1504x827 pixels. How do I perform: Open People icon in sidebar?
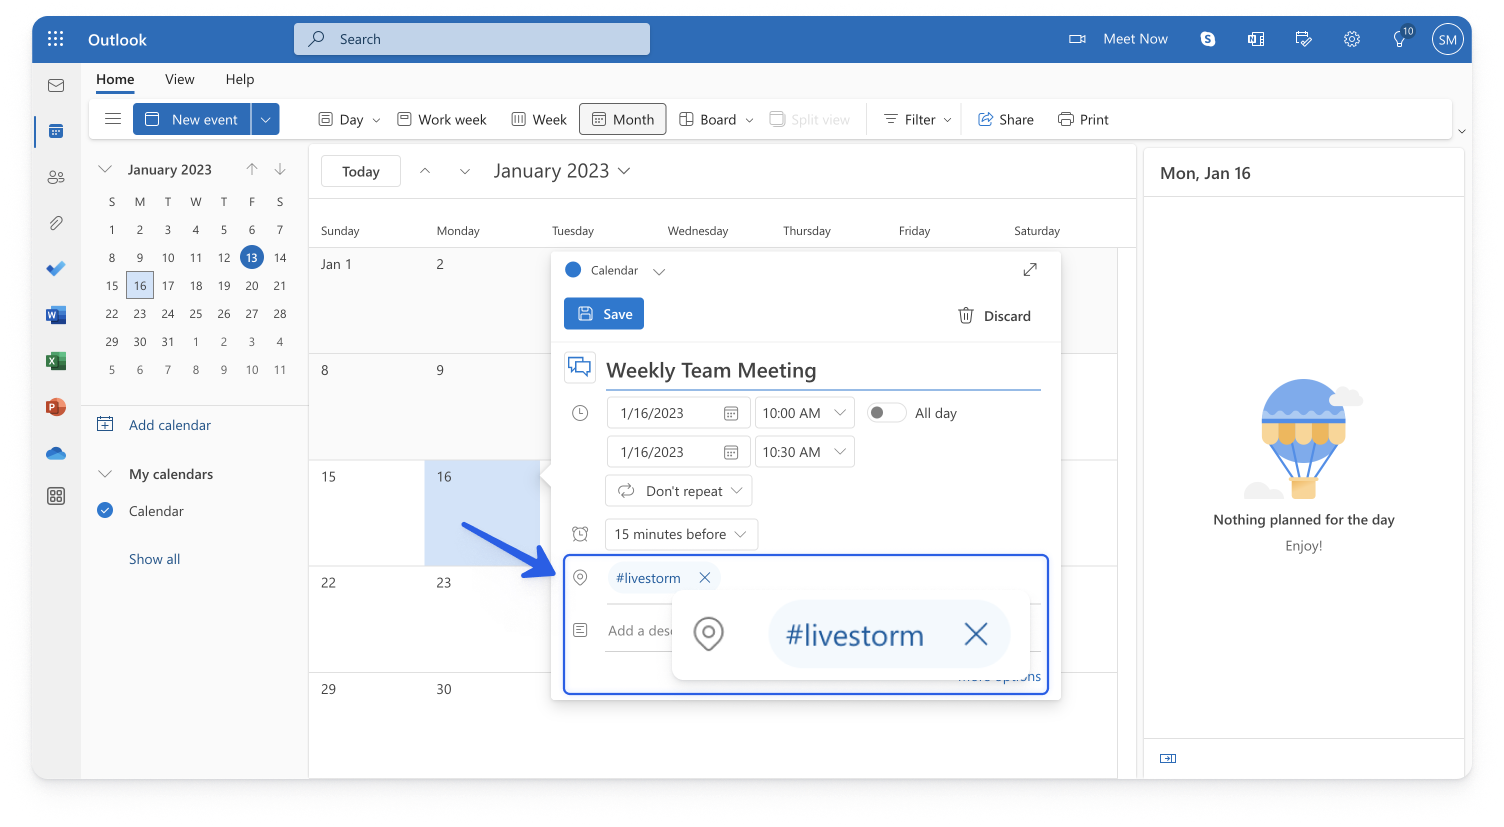tap(56, 177)
